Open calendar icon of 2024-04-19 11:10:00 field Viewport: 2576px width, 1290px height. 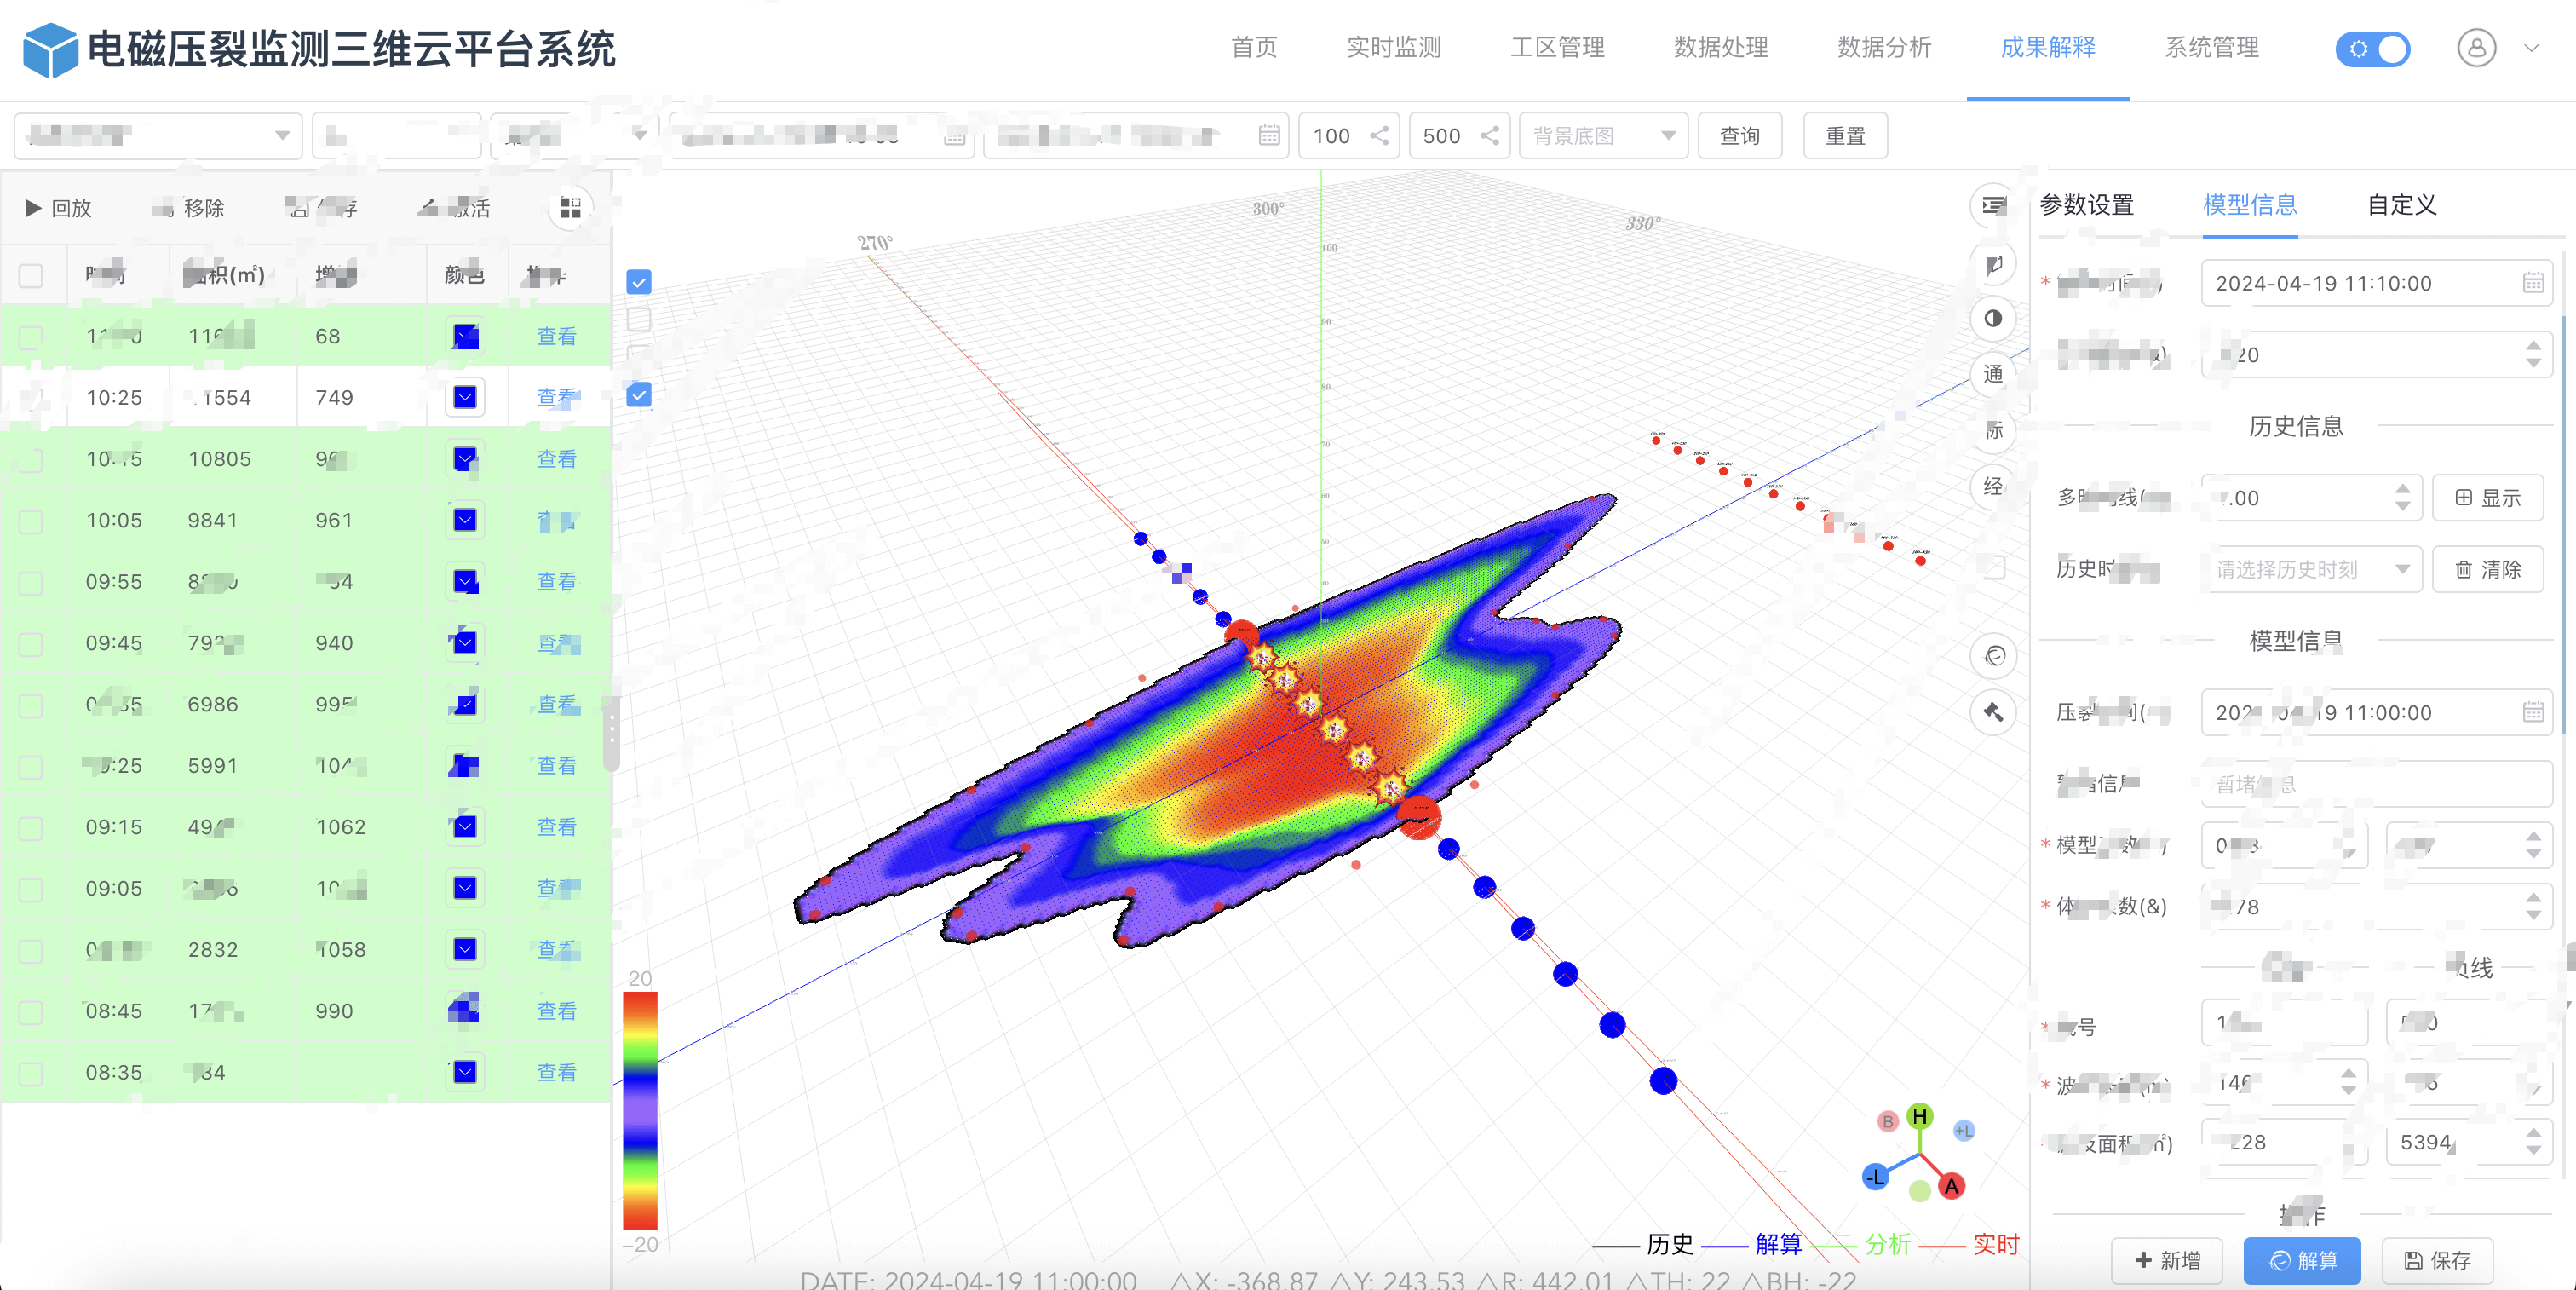[2532, 283]
